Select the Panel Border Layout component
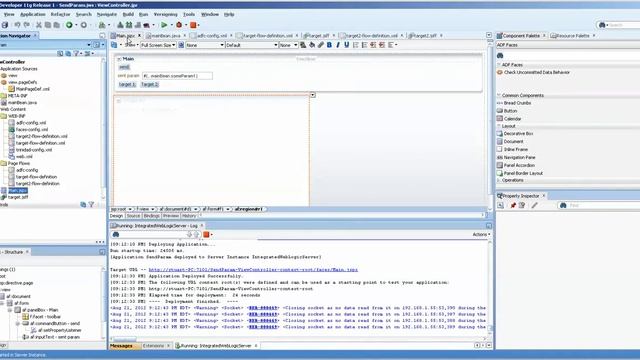The image size is (640, 360). [x=520, y=173]
